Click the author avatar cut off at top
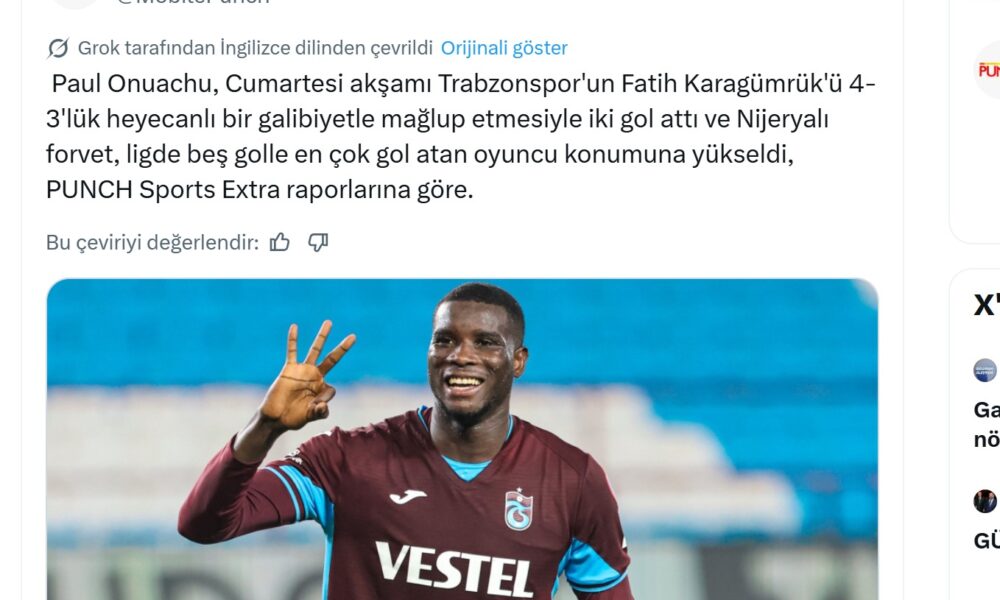 click(x=75, y=3)
